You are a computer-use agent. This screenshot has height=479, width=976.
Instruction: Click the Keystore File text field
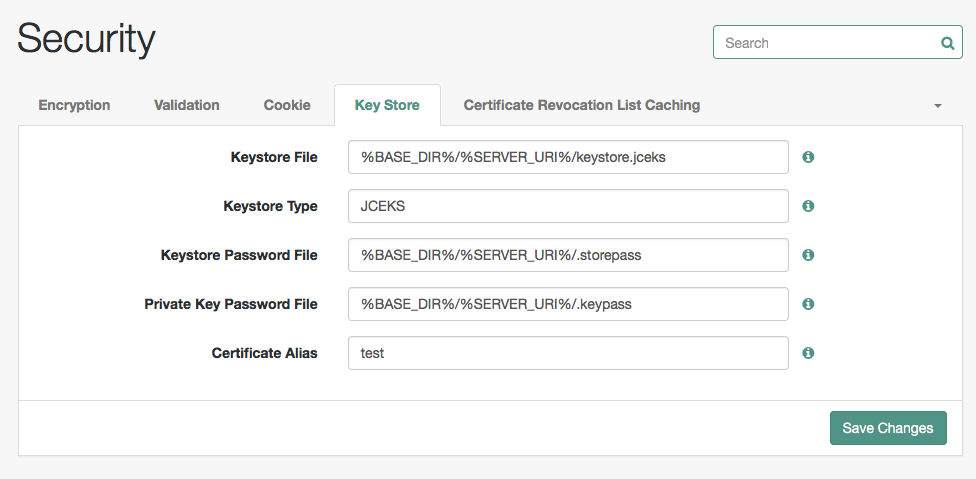coord(568,157)
